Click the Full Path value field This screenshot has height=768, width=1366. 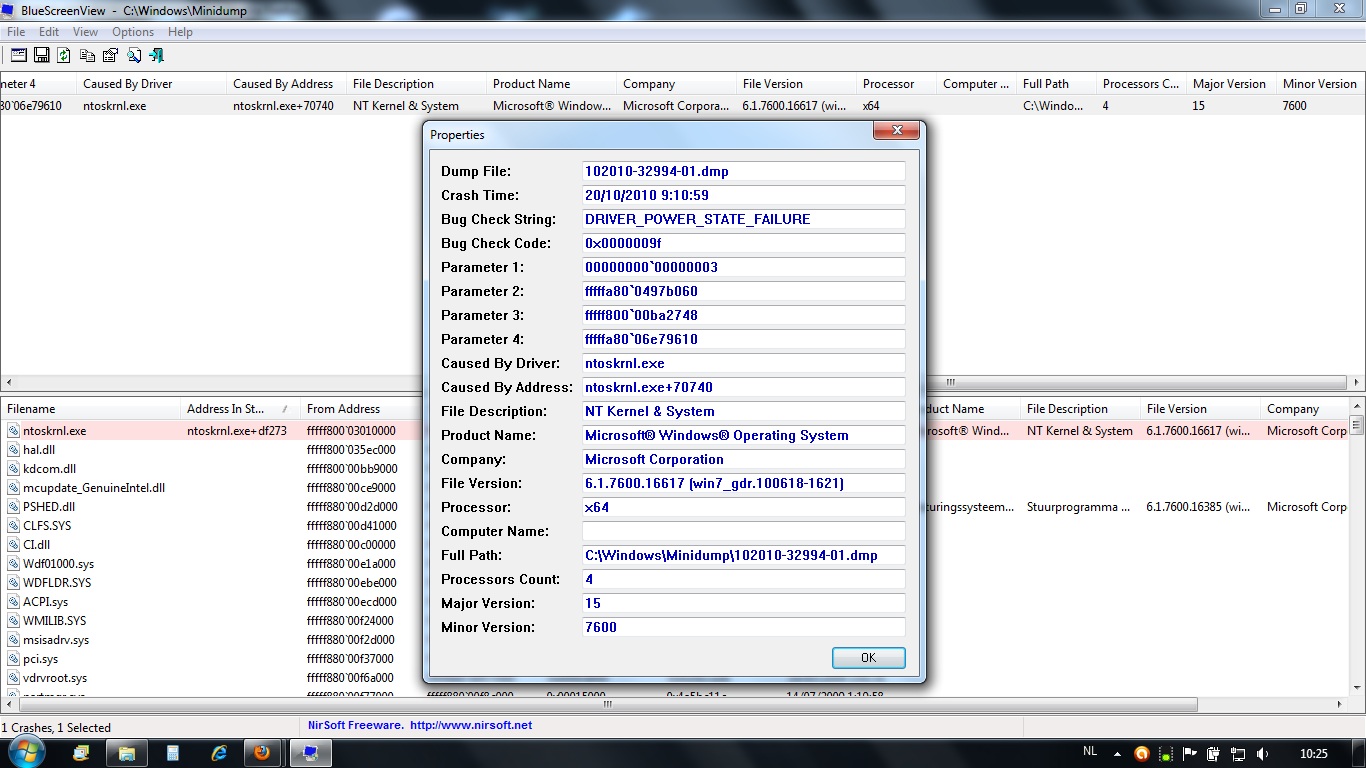pyautogui.click(x=744, y=555)
